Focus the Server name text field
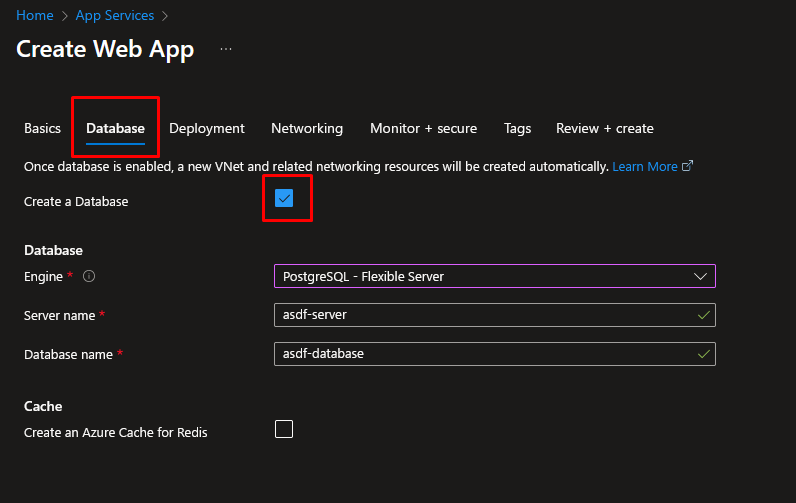The width and height of the screenshot is (796, 503). pos(480,315)
